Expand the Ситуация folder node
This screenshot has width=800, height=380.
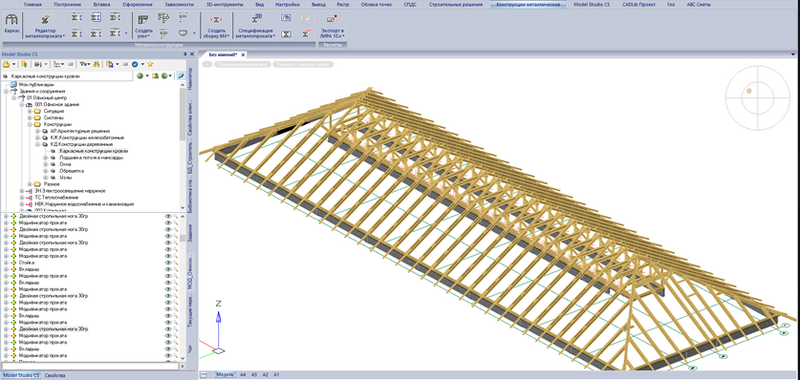30,111
